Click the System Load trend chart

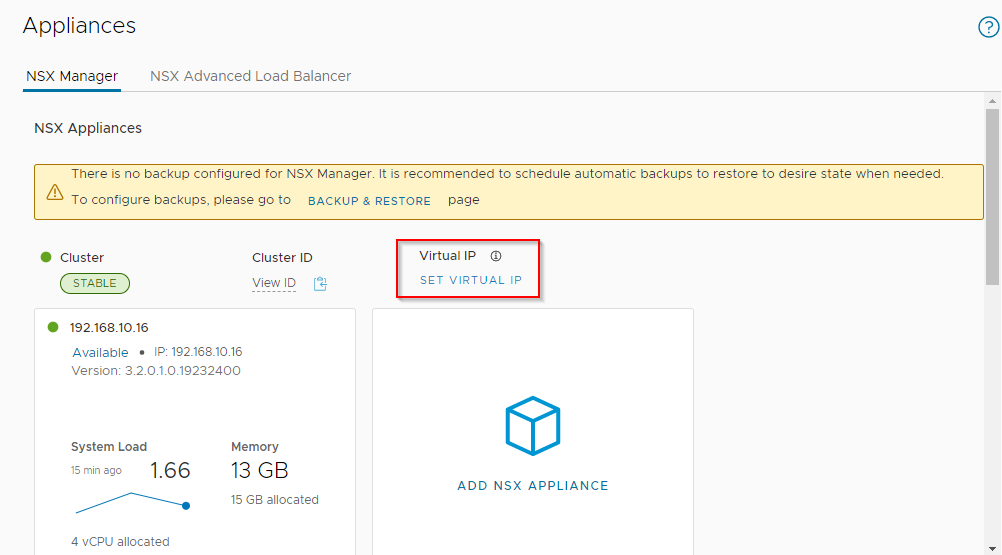click(x=132, y=503)
